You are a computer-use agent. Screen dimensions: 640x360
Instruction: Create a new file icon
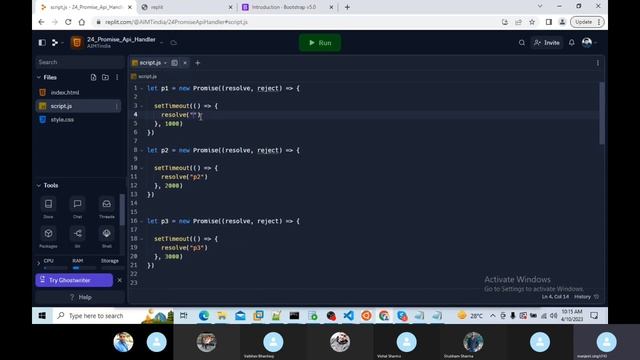pos(93,77)
